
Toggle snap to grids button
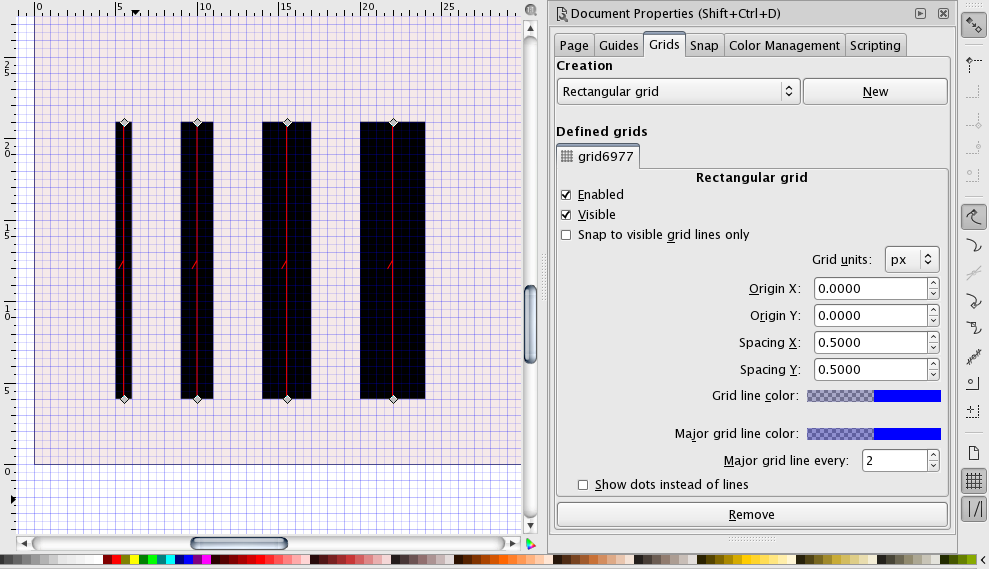[x=974, y=481]
